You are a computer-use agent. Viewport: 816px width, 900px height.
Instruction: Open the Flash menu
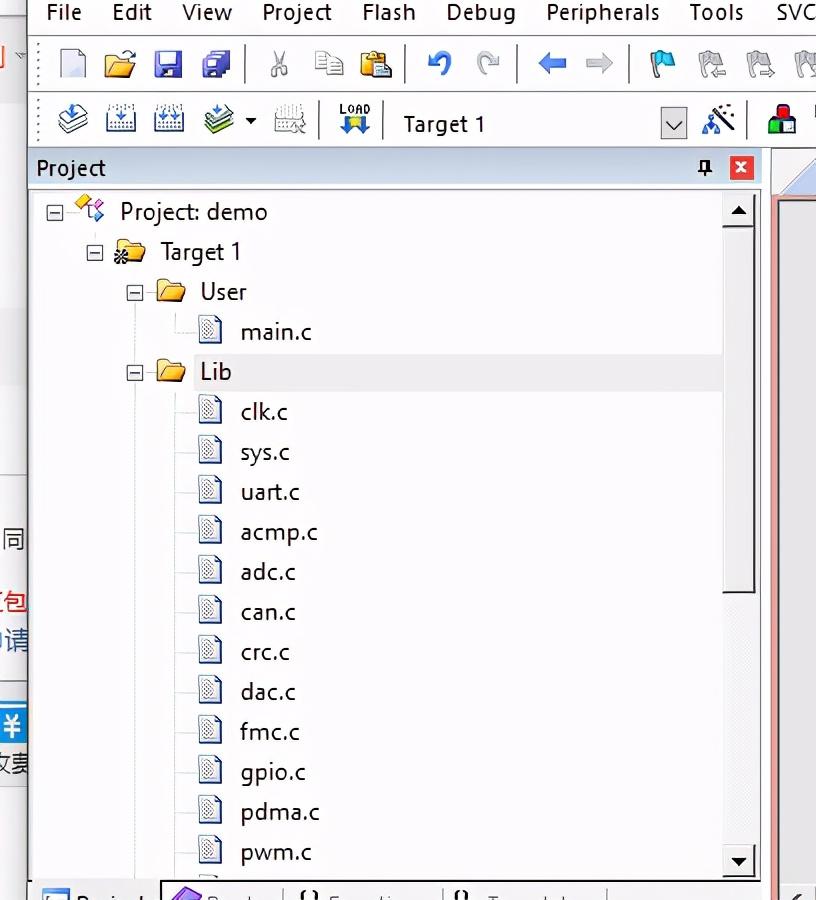(388, 13)
